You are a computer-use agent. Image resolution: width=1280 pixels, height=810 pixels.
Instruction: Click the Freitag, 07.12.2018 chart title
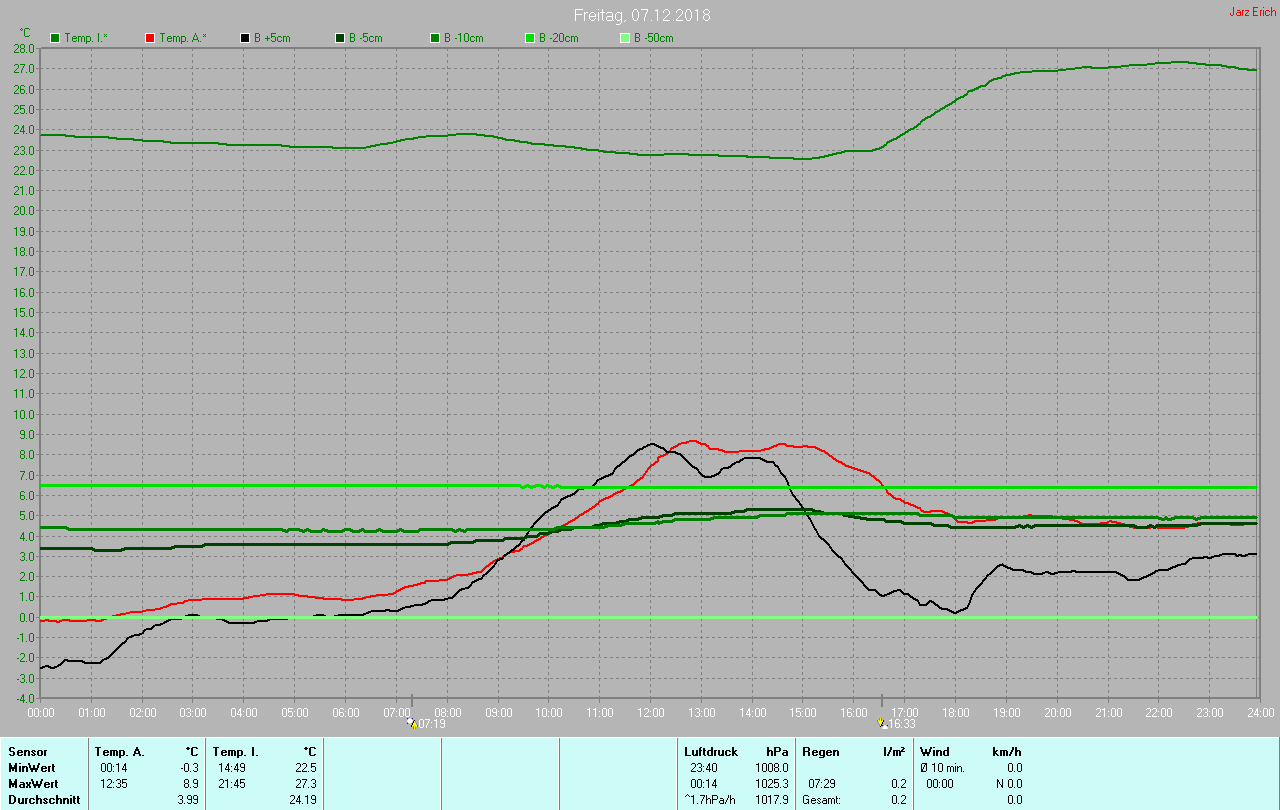click(x=642, y=16)
